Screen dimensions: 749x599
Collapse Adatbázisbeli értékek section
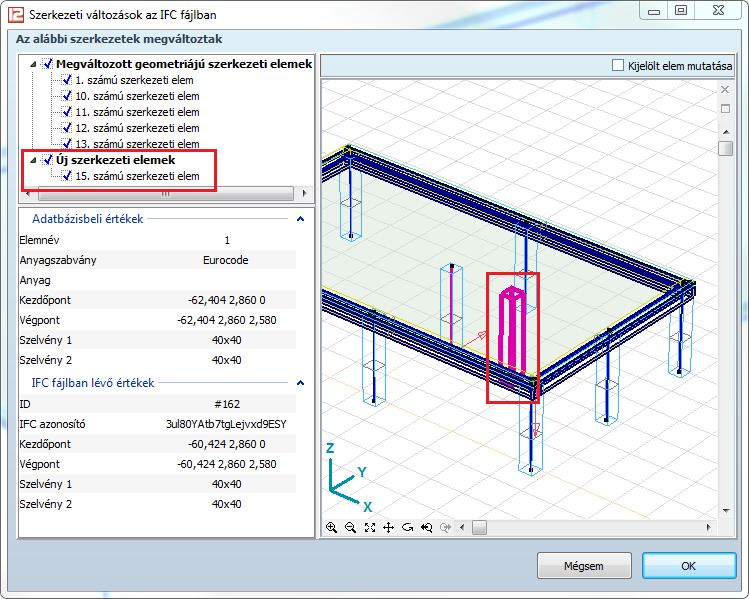coord(300,219)
